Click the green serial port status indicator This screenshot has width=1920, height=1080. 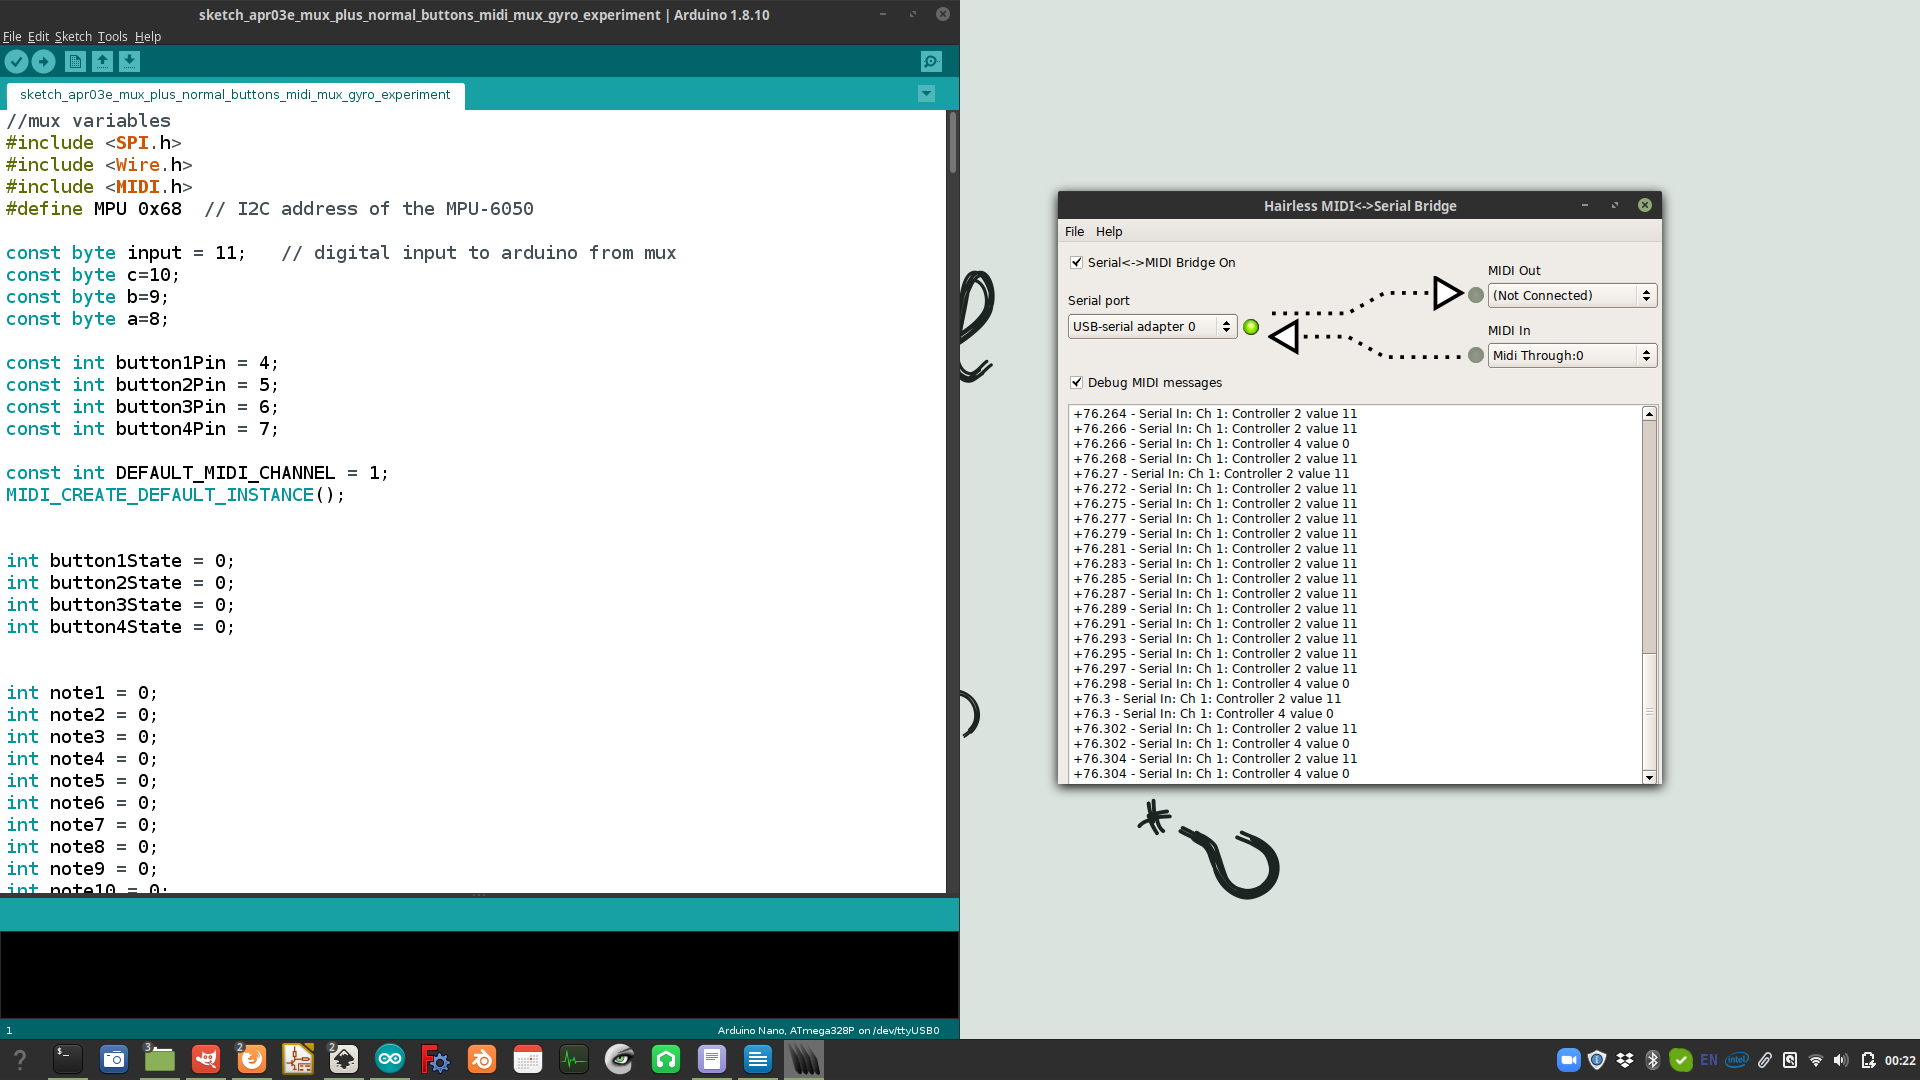1251,327
